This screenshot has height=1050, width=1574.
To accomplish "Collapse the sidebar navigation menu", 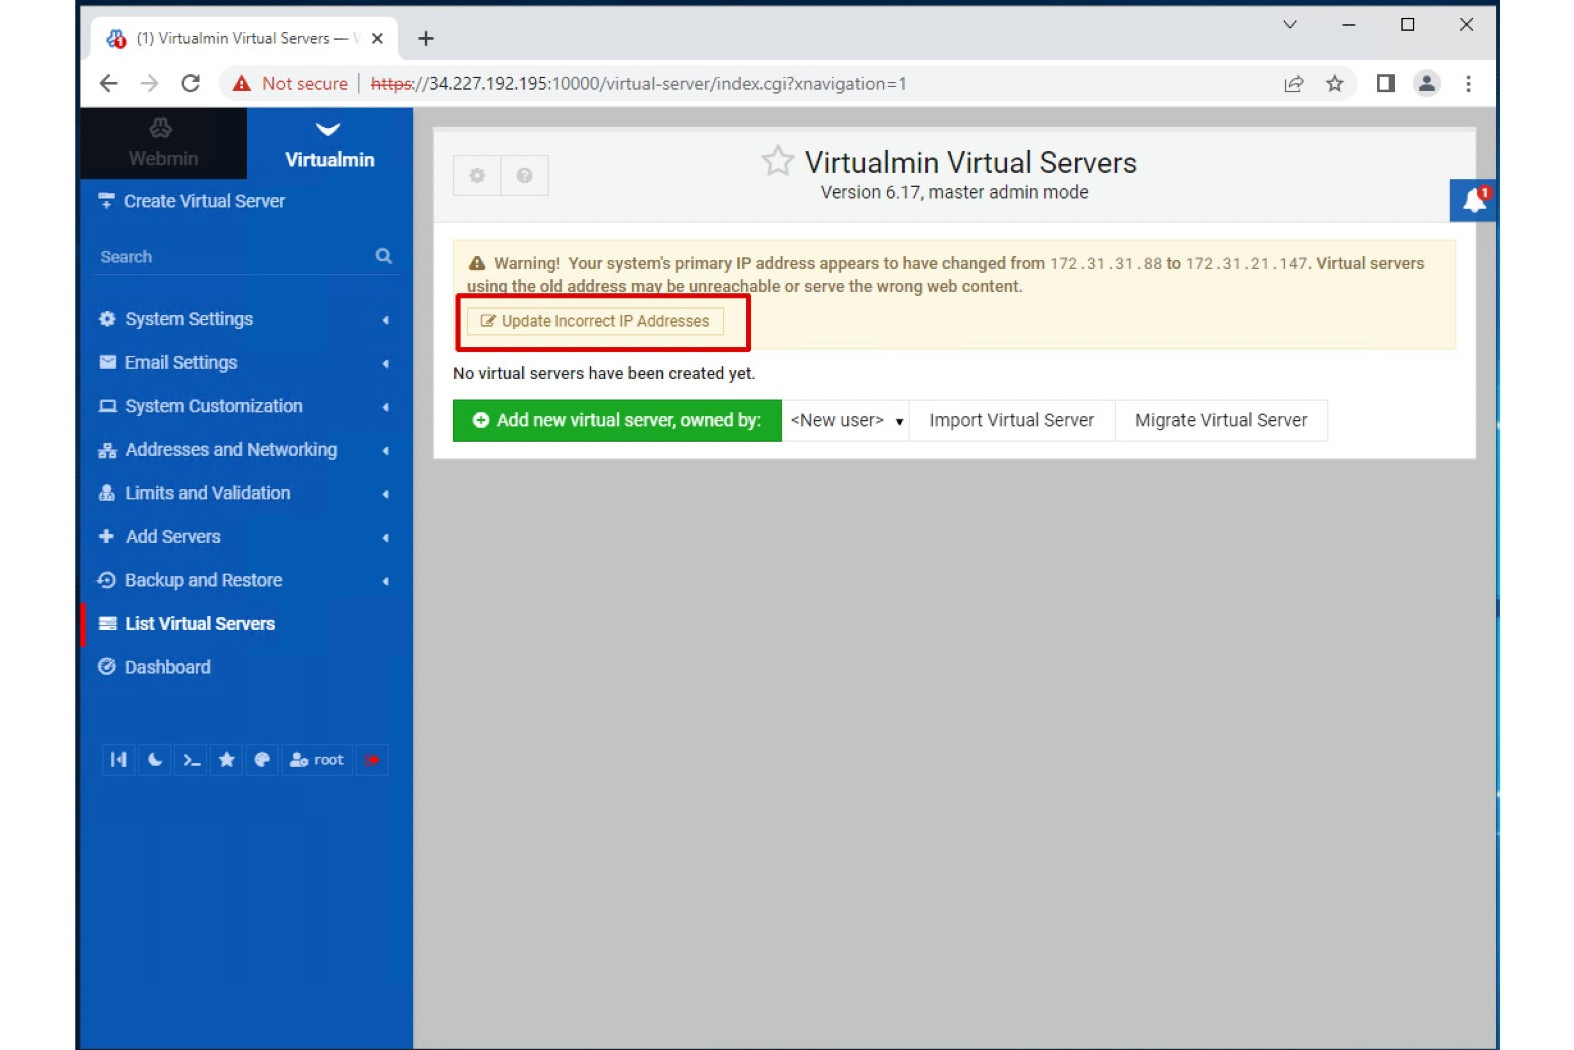I will (119, 760).
